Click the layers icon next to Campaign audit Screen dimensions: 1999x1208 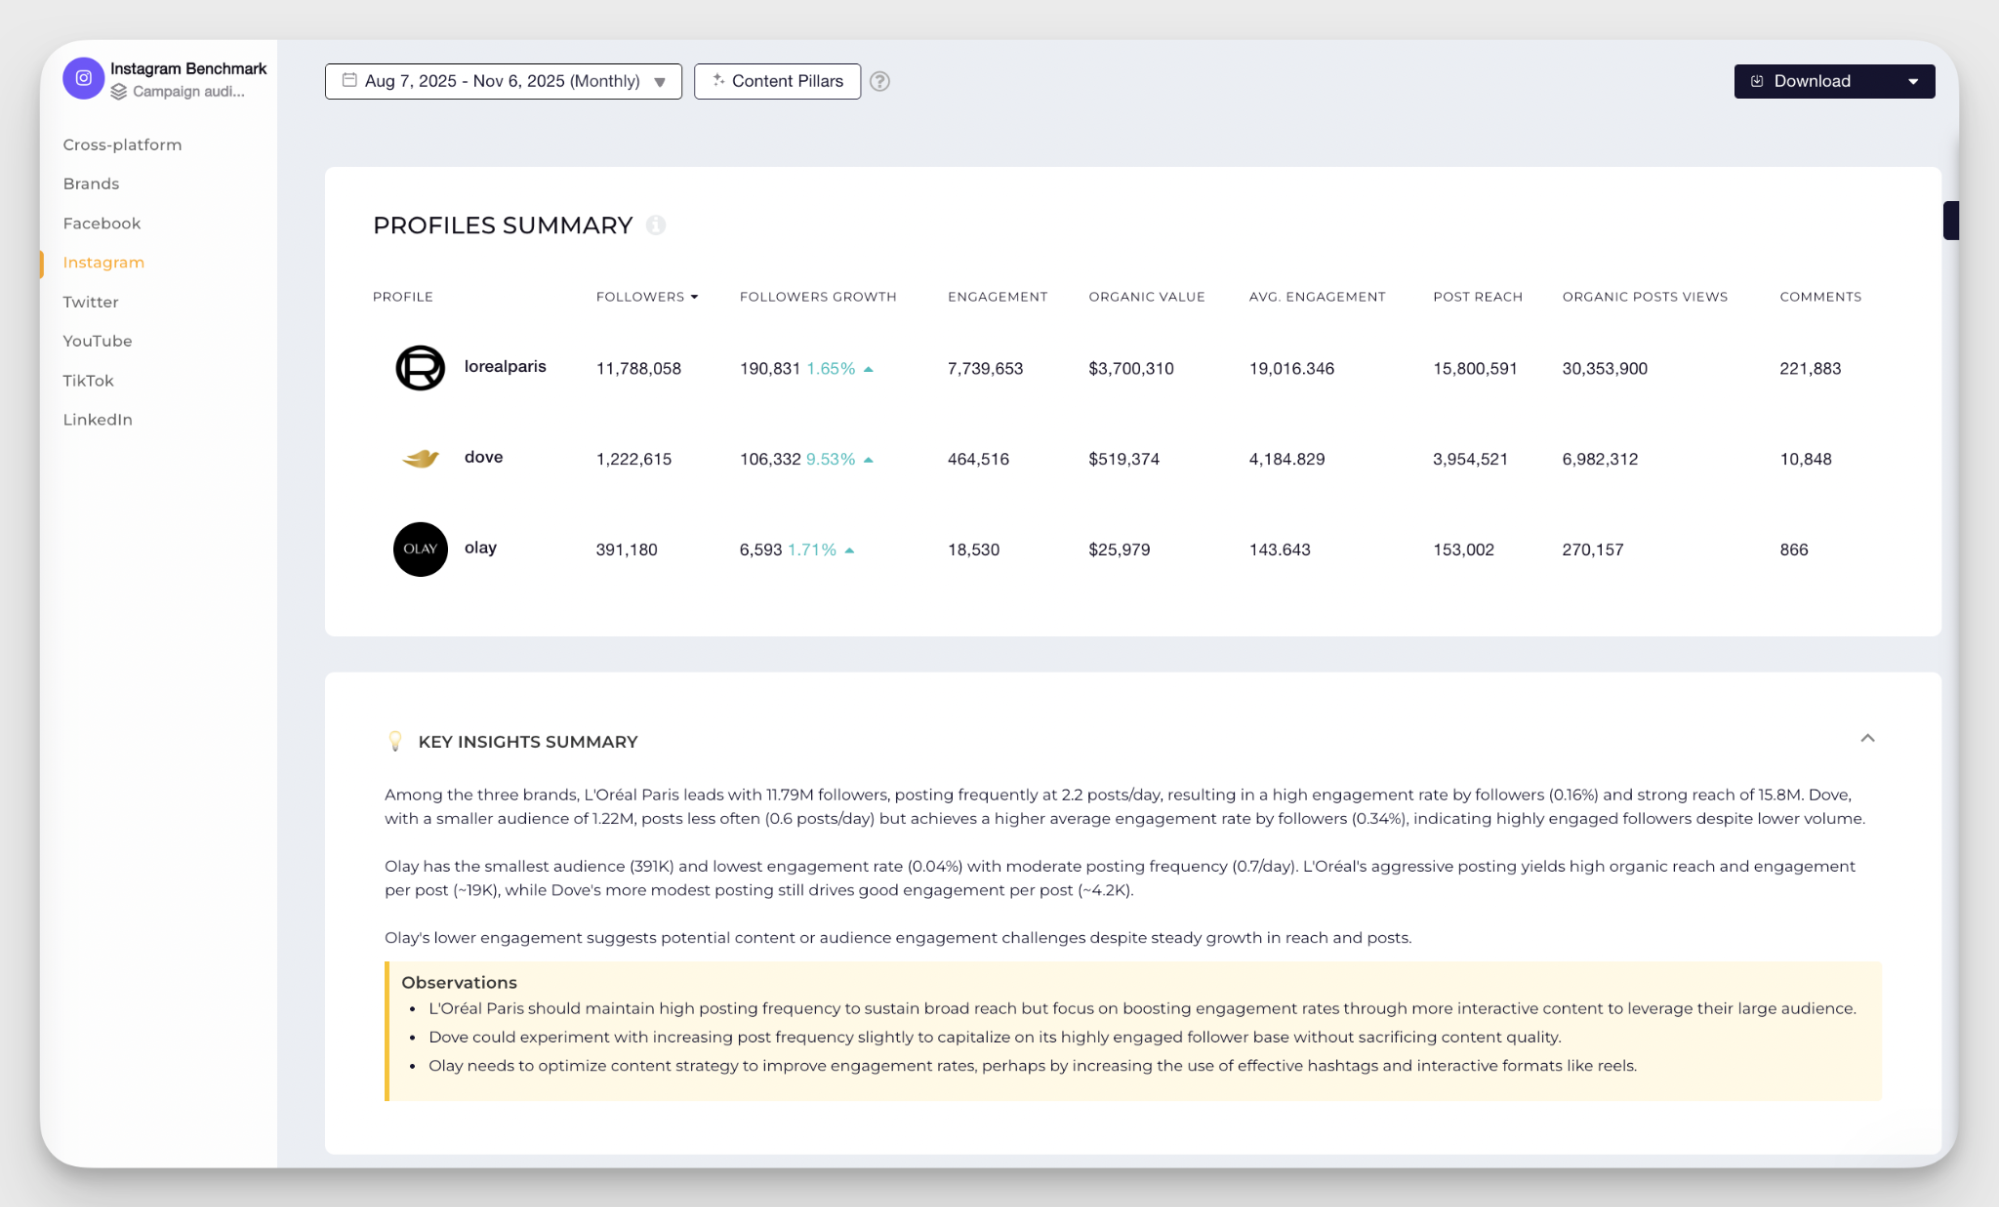tap(119, 91)
